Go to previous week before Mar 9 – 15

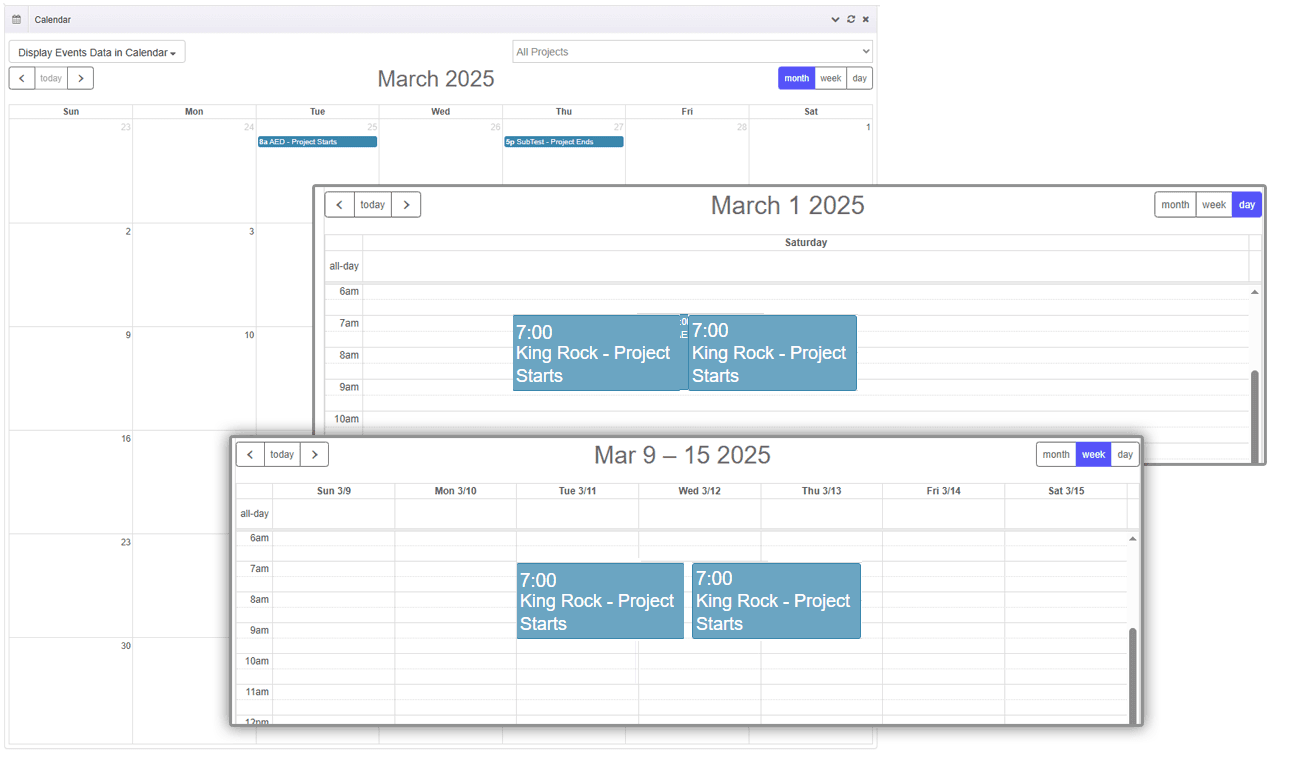tap(250, 454)
